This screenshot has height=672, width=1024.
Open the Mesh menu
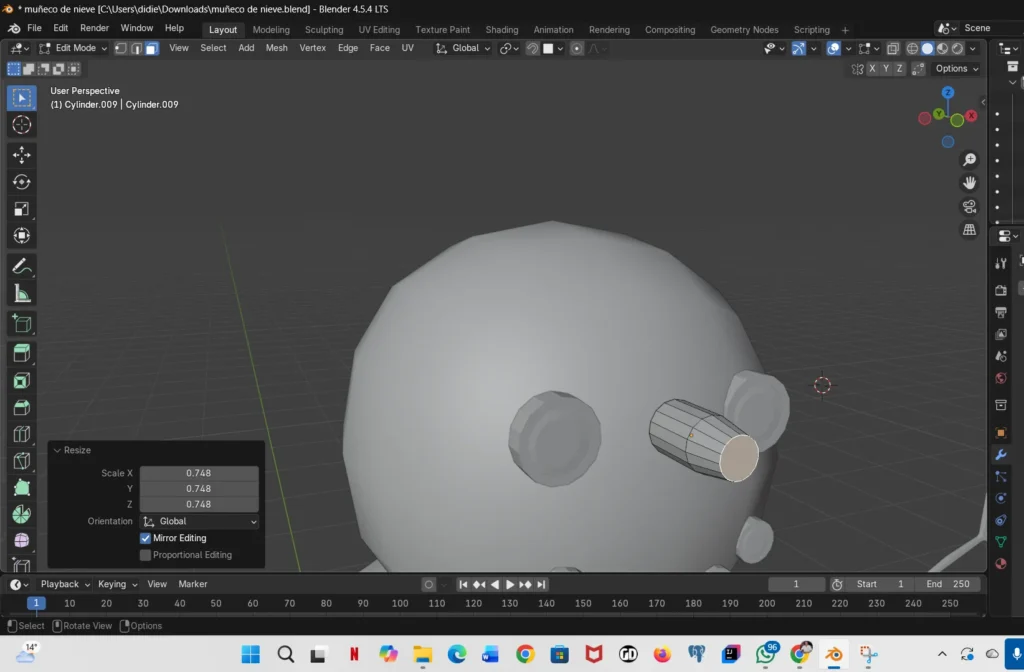[276, 48]
